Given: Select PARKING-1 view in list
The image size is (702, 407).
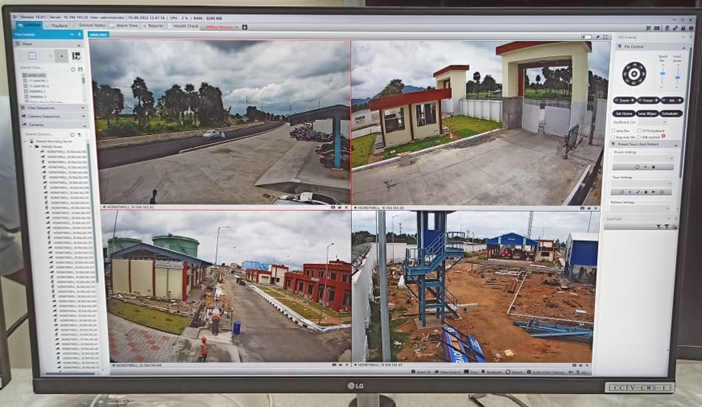Looking at the screenshot, I should coord(35,91).
